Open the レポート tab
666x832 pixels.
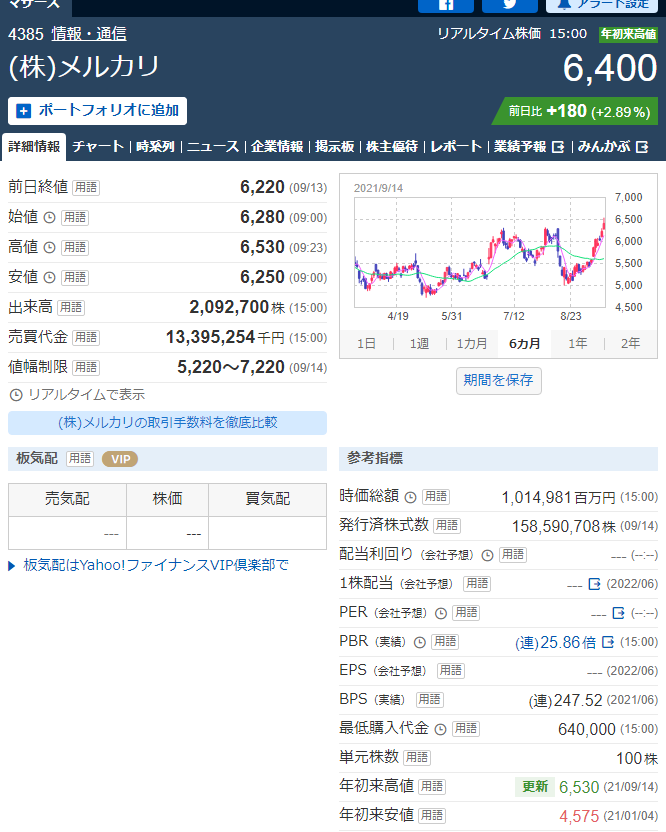(456, 146)
